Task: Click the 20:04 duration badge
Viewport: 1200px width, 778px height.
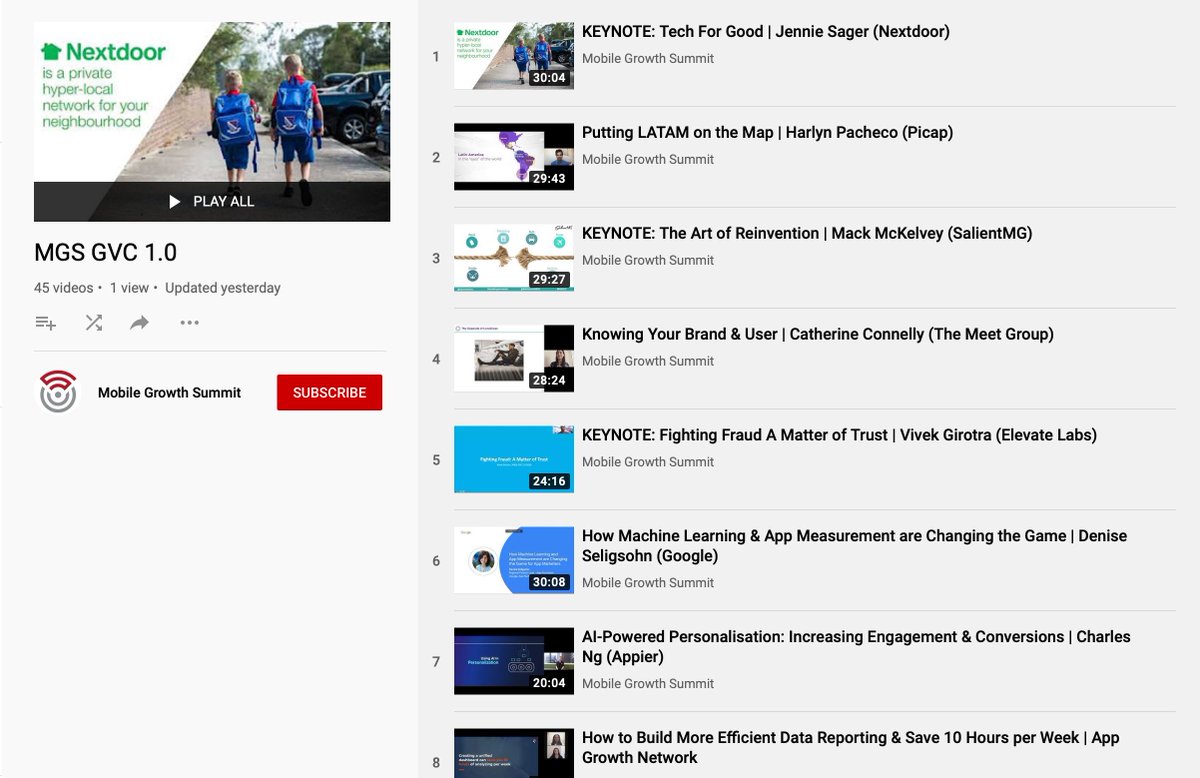Action: tap(549, 684)
